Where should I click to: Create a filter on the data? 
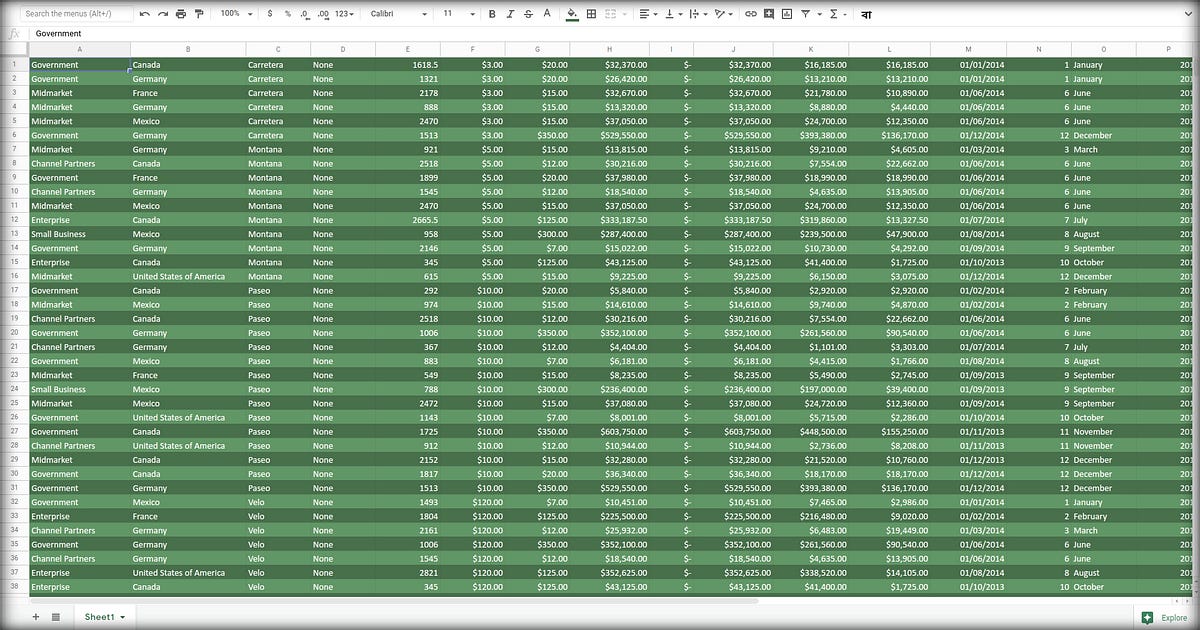(806, 14)
